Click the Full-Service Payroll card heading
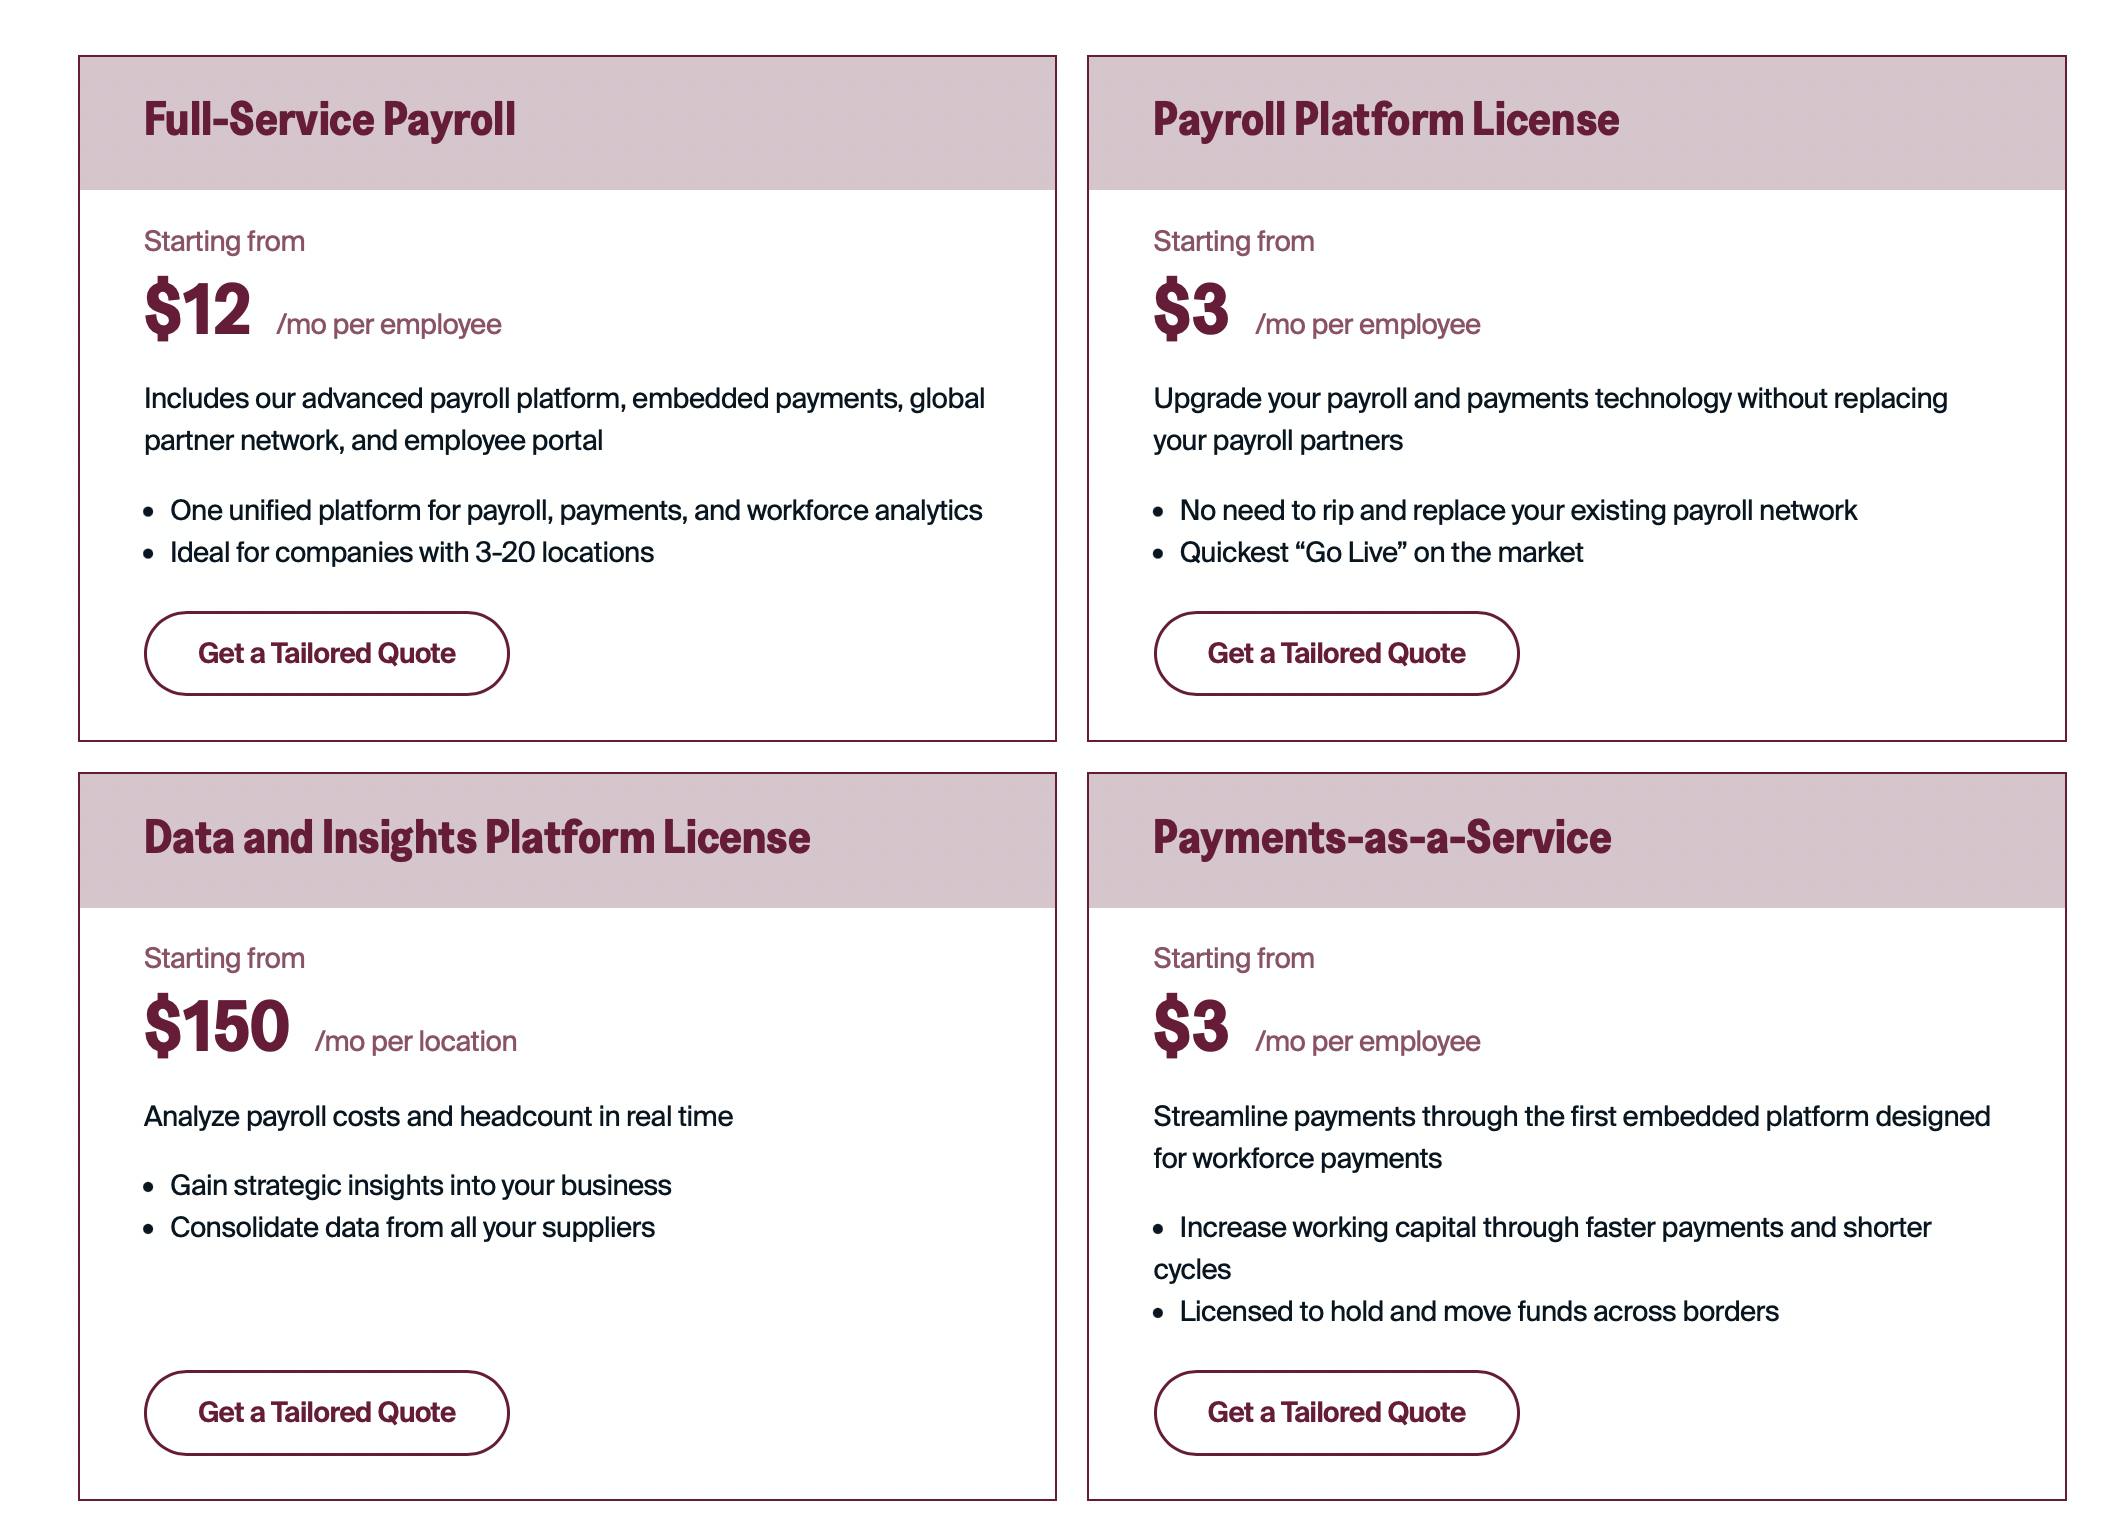This screenshot has width=2118, height=1538. pos(329,119)
